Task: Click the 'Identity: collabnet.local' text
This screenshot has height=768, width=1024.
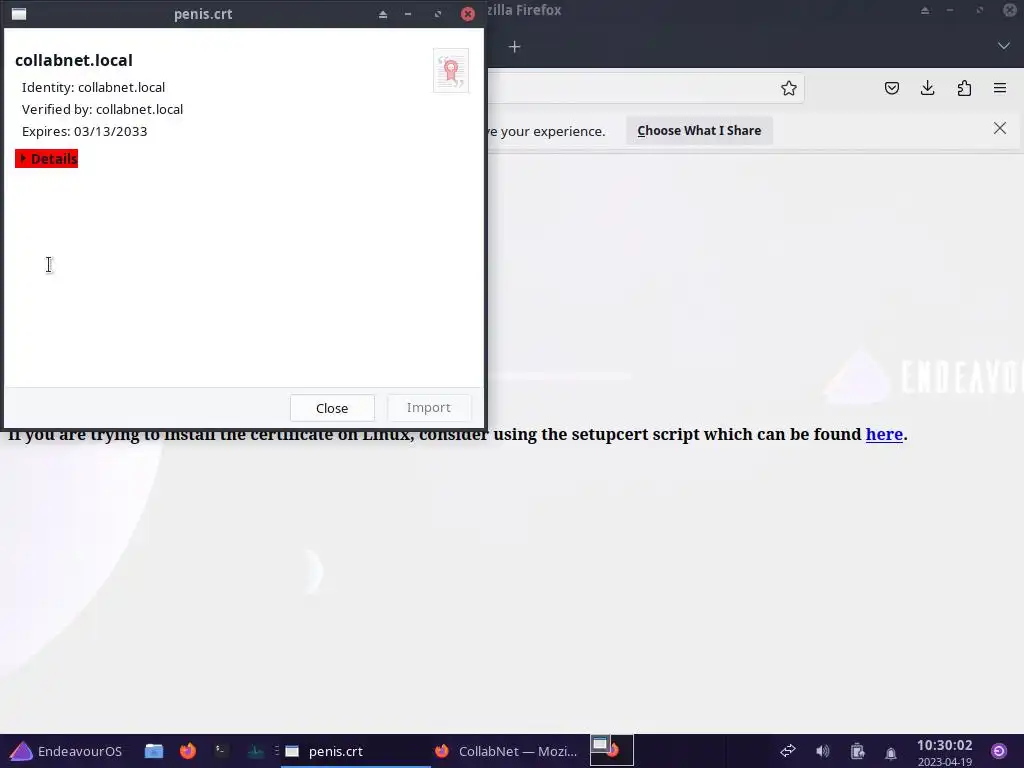Action: click(93, 88)
